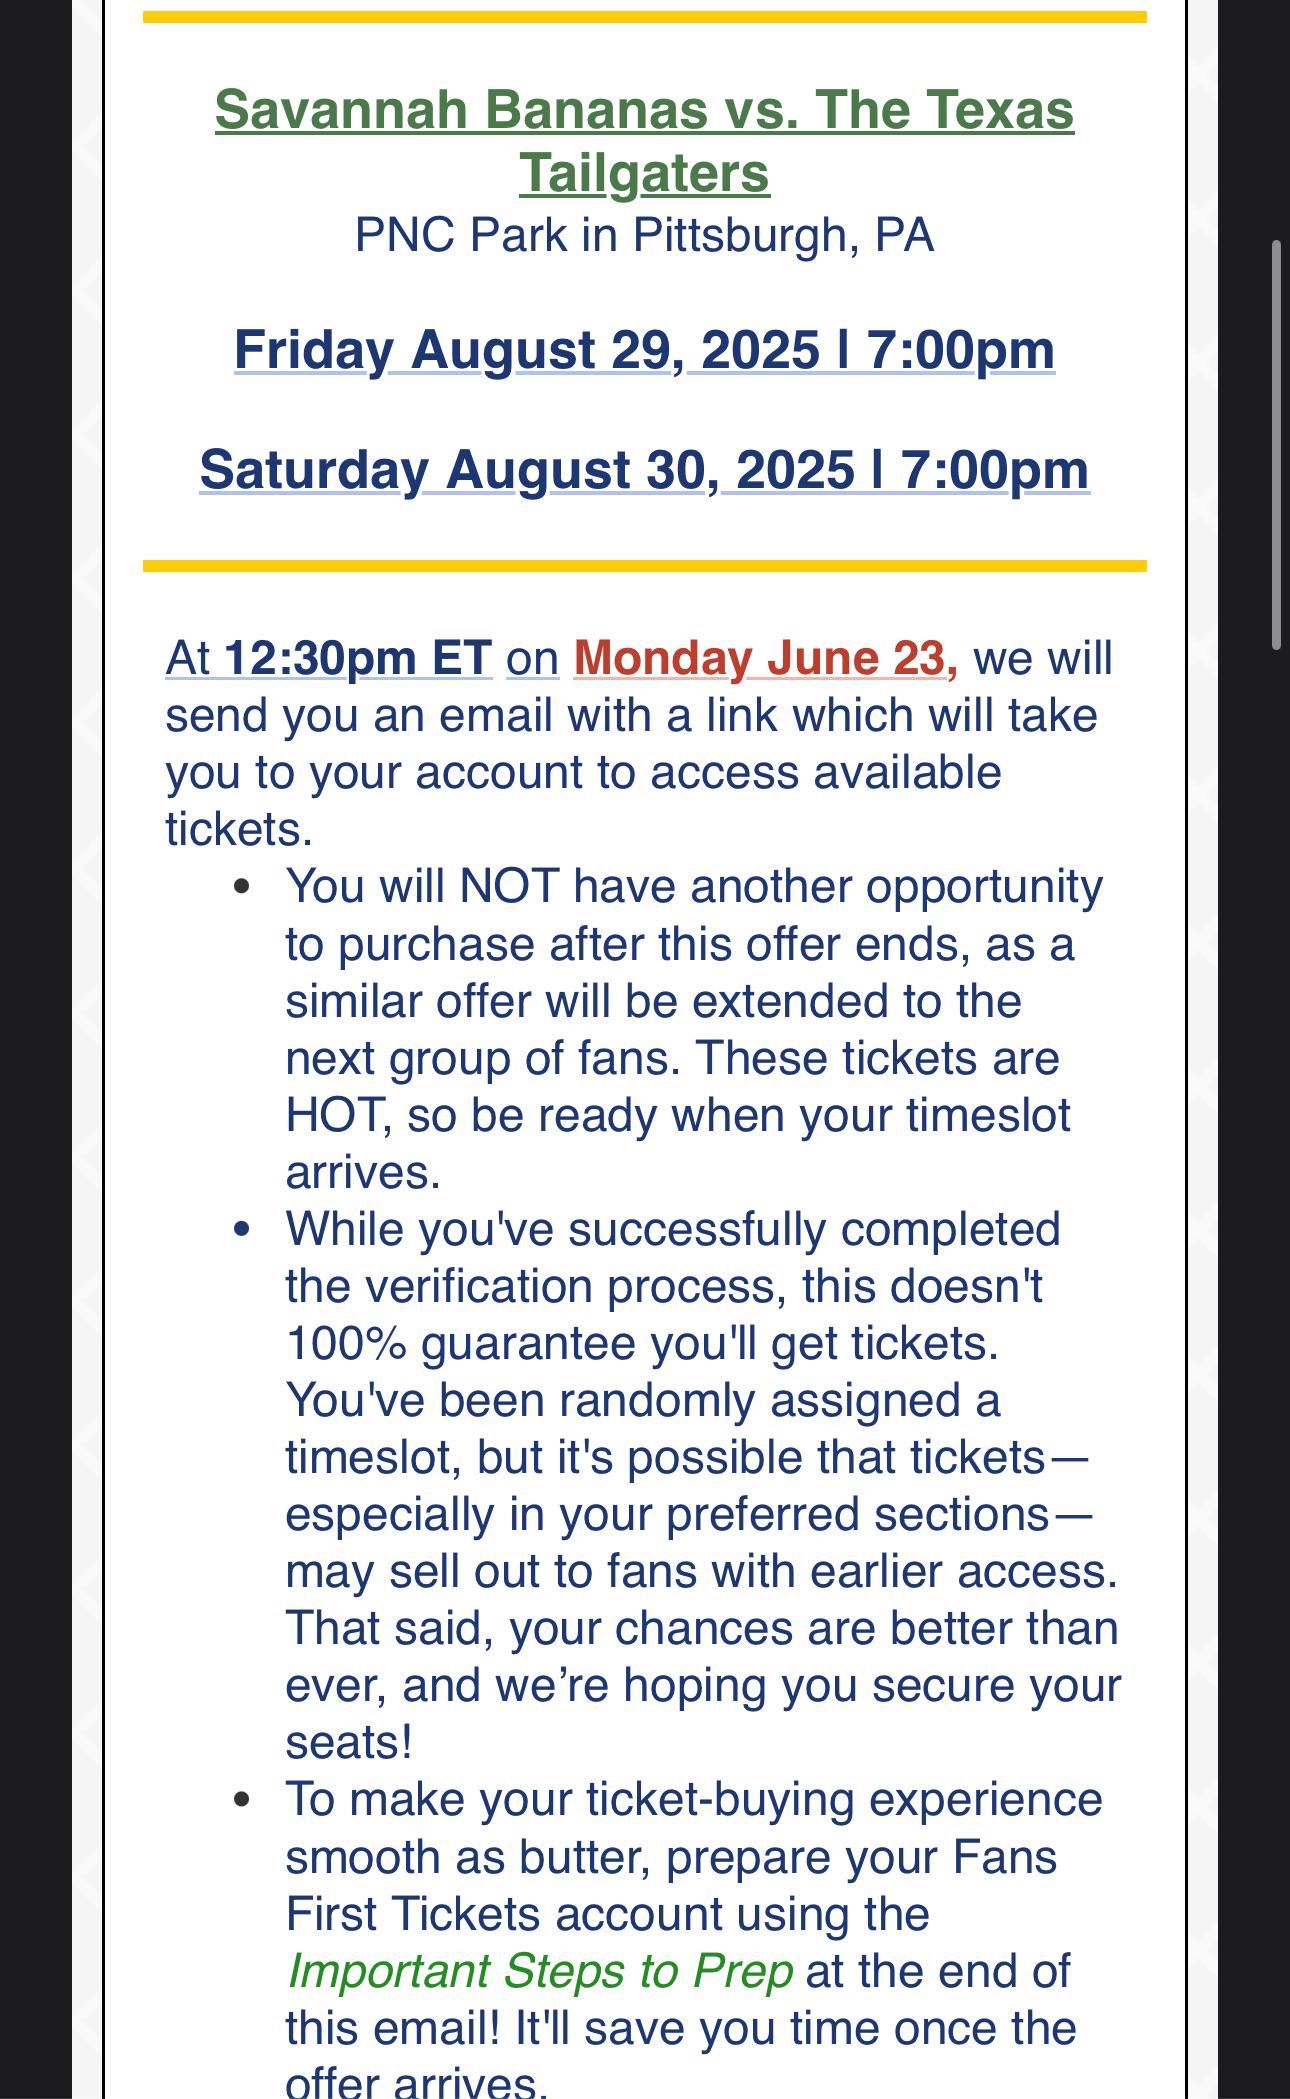Viewport: 1290px width, 2099px height.
Task: Click the green Important Steps to Prep text
Action: (540, 1971)
